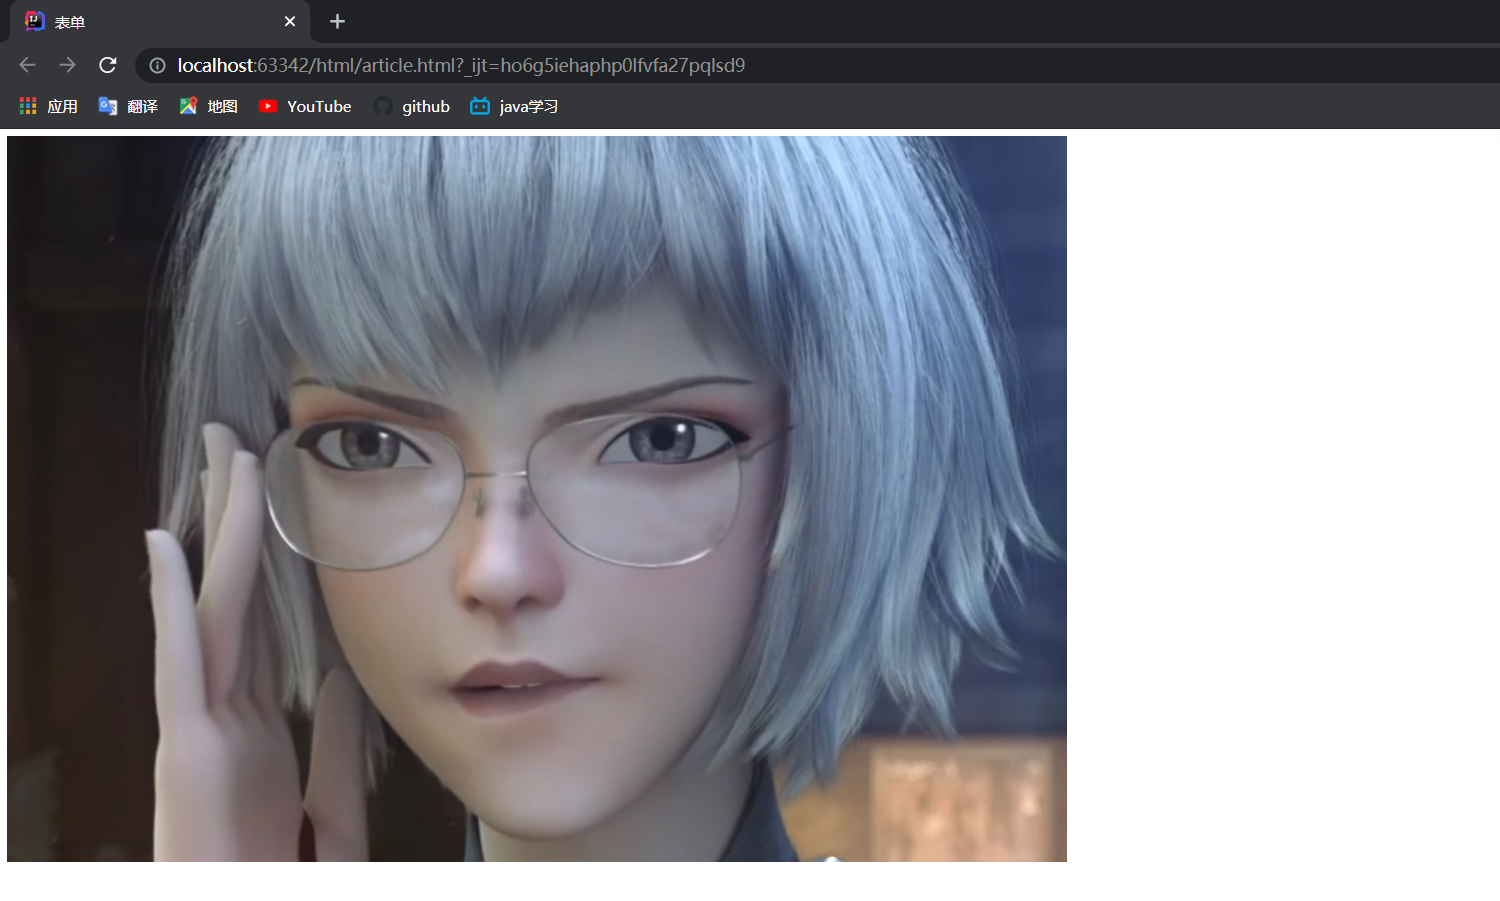Focus the localhost address bar URL
Viewport: 1500px width, 901px height.
461,65
